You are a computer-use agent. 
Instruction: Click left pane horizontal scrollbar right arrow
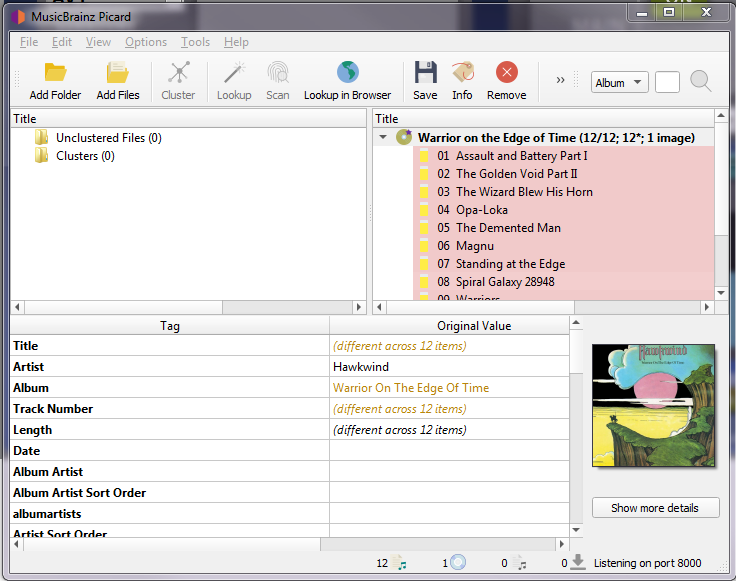(359, 307)
